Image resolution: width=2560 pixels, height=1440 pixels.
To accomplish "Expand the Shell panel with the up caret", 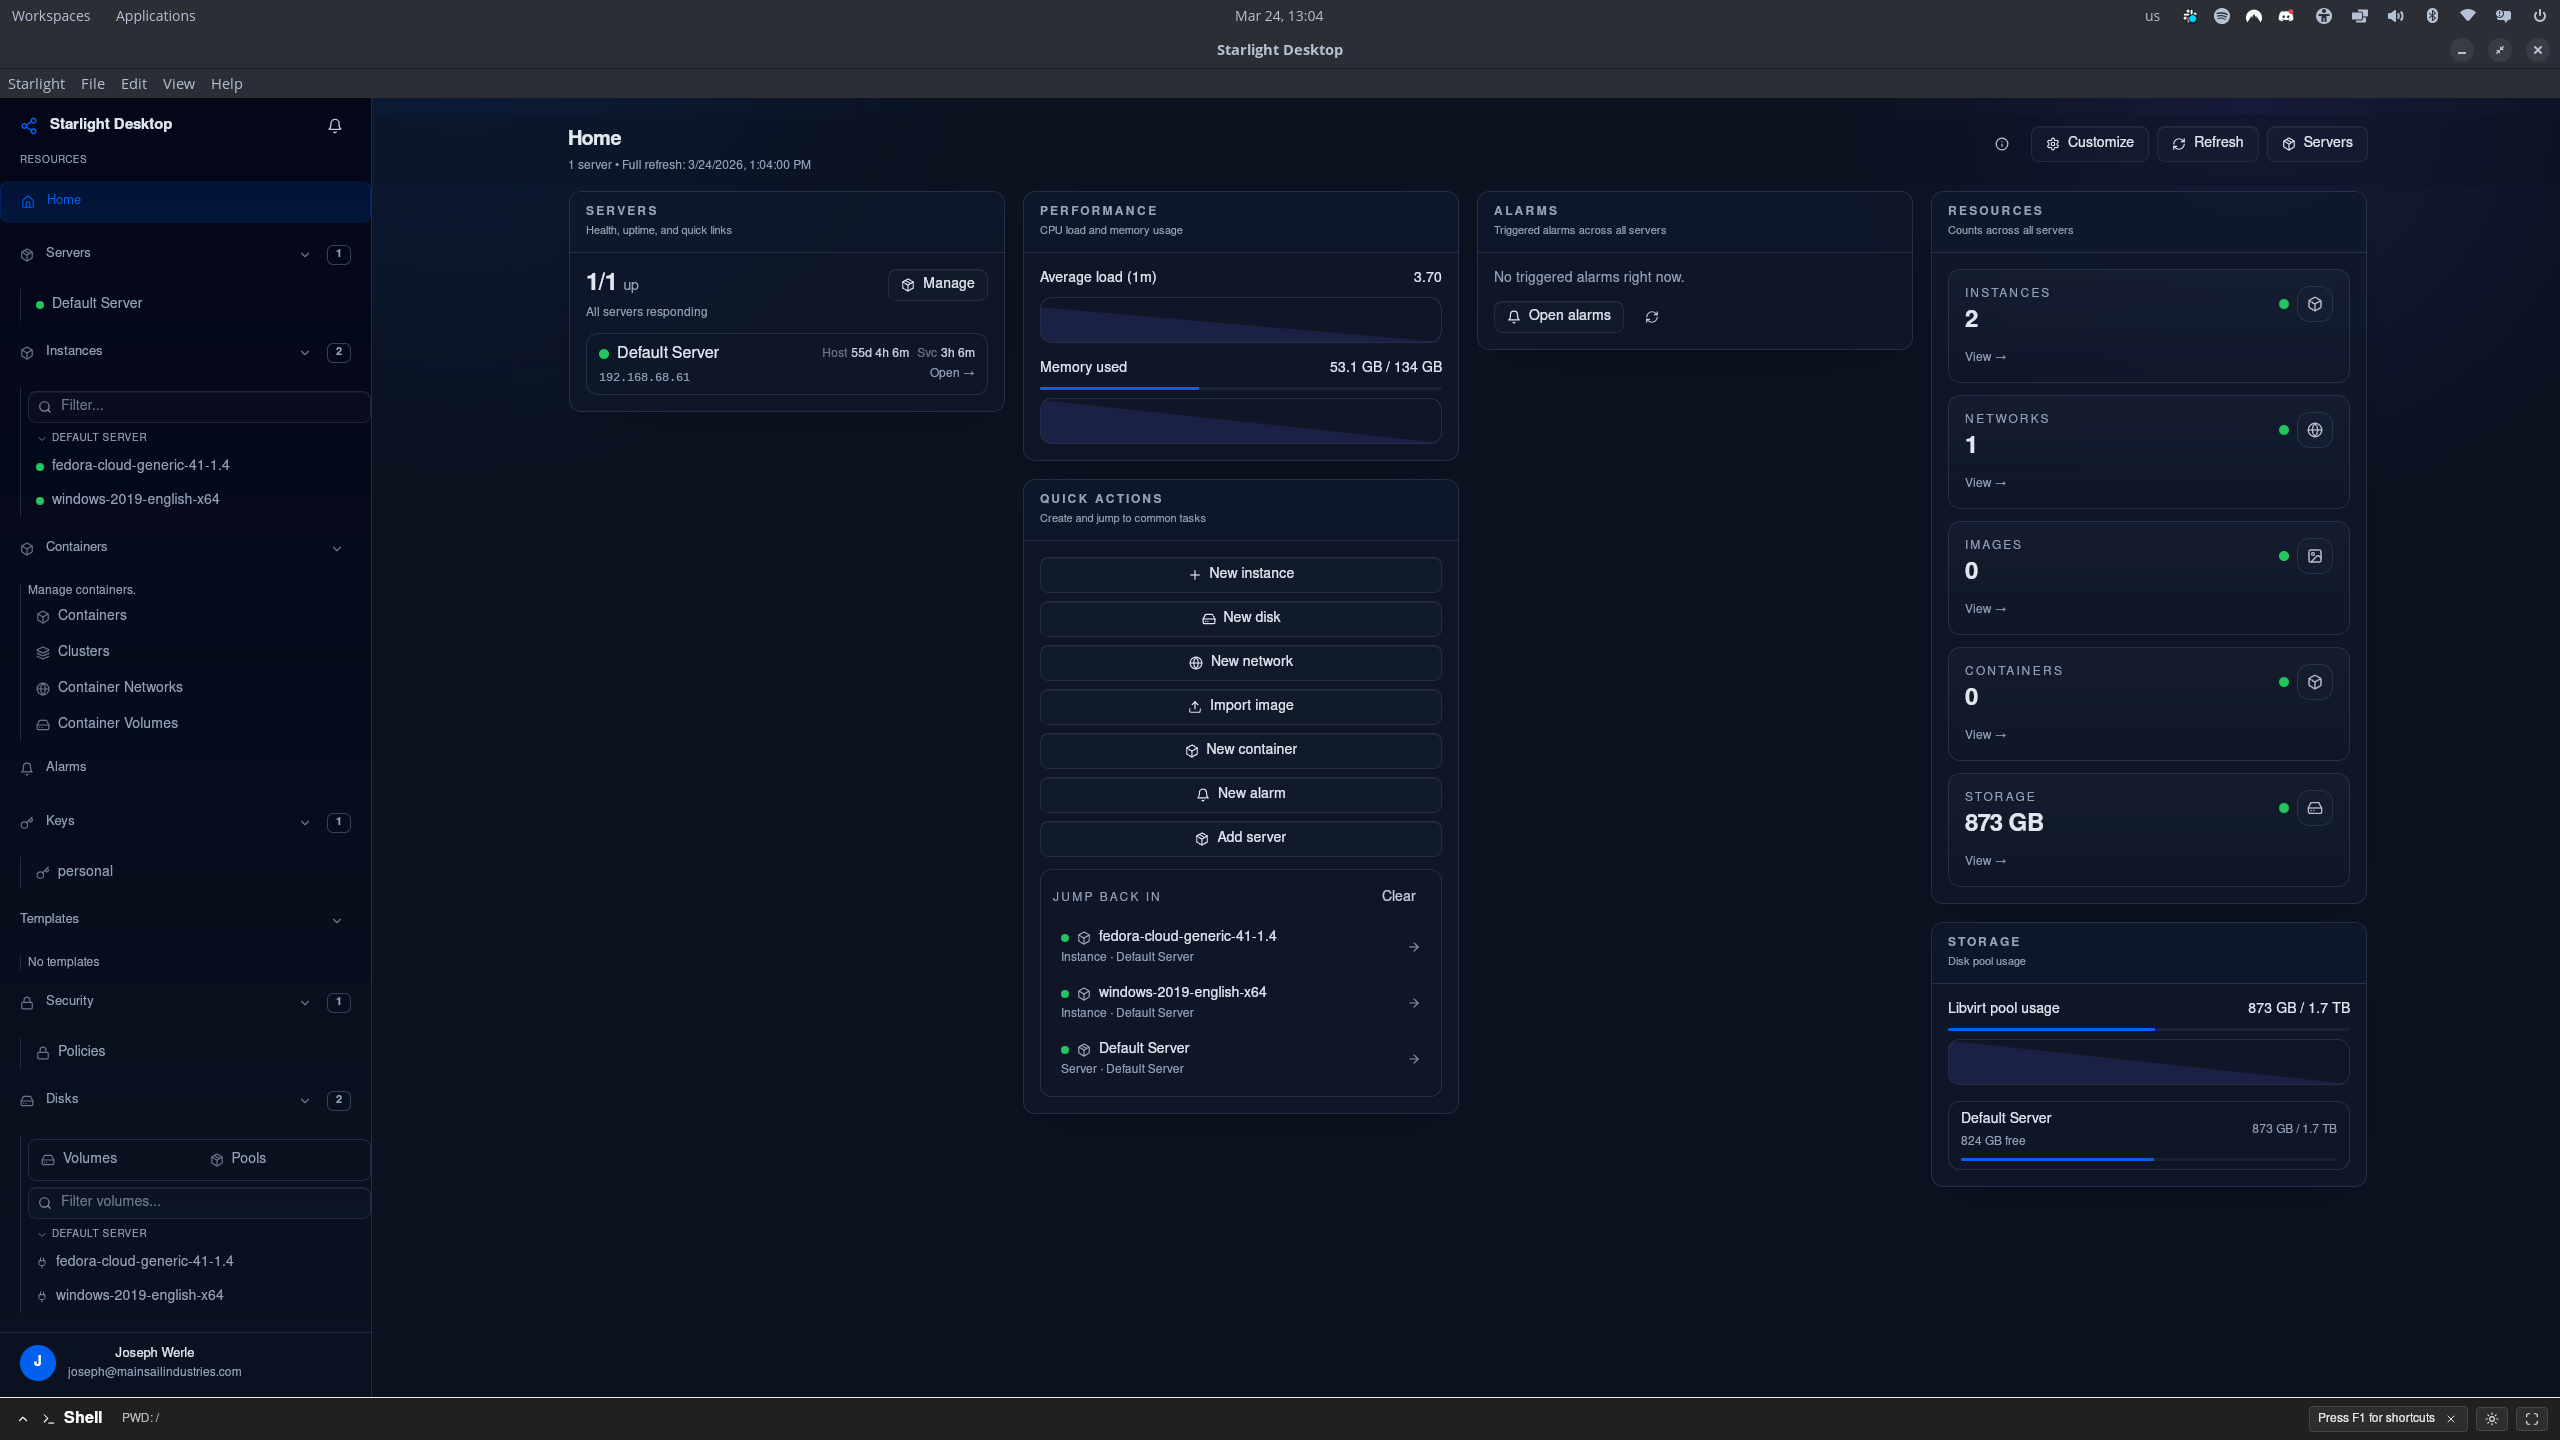I will (x=23, y=1419).
